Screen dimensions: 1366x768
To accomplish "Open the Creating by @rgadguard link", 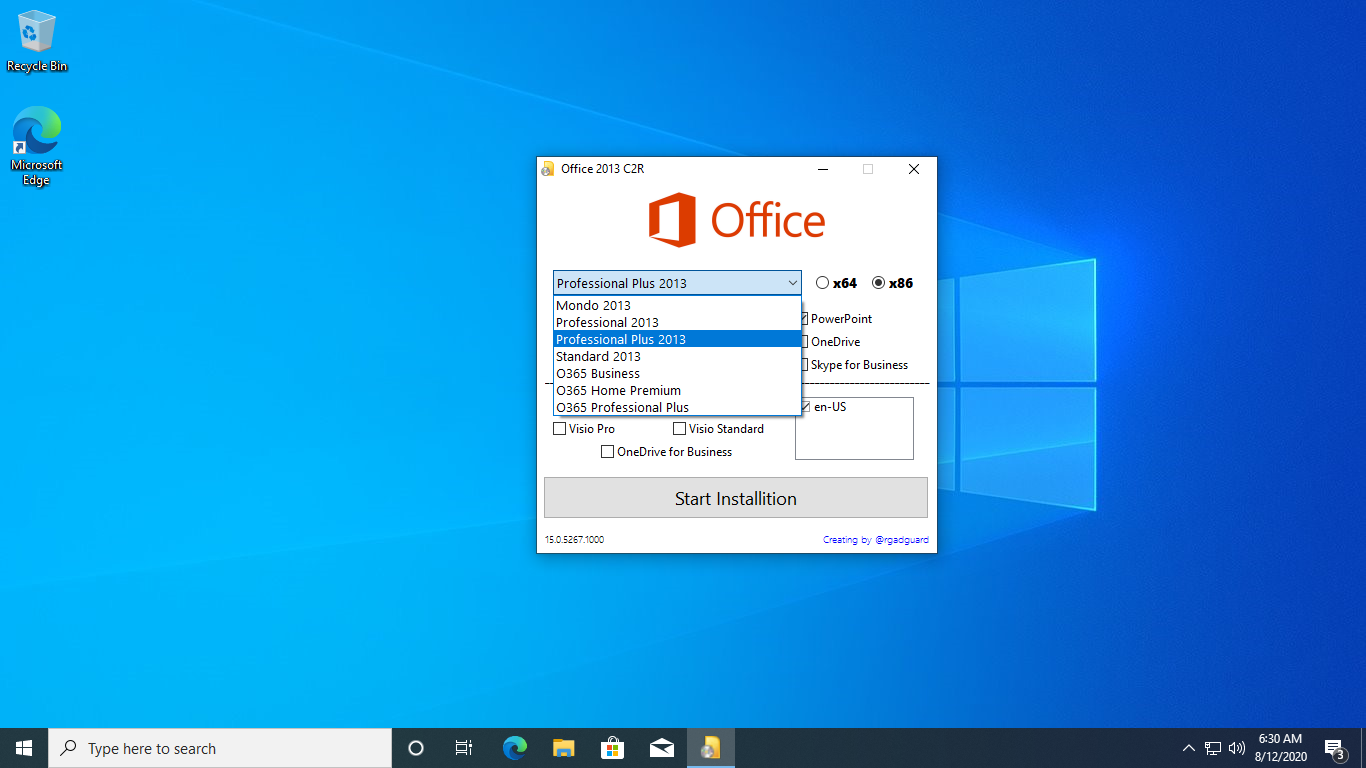I will 876,540.
